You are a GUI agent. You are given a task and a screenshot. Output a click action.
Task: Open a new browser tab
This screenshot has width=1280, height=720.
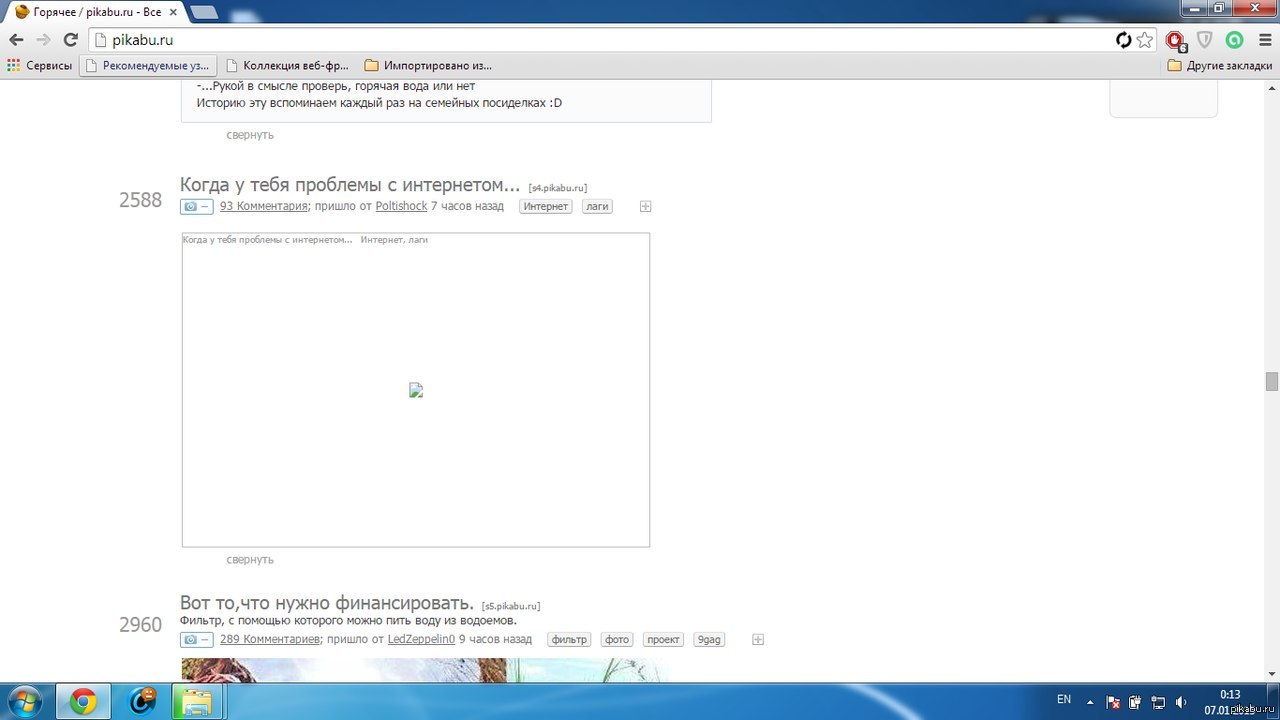(204, 12)
